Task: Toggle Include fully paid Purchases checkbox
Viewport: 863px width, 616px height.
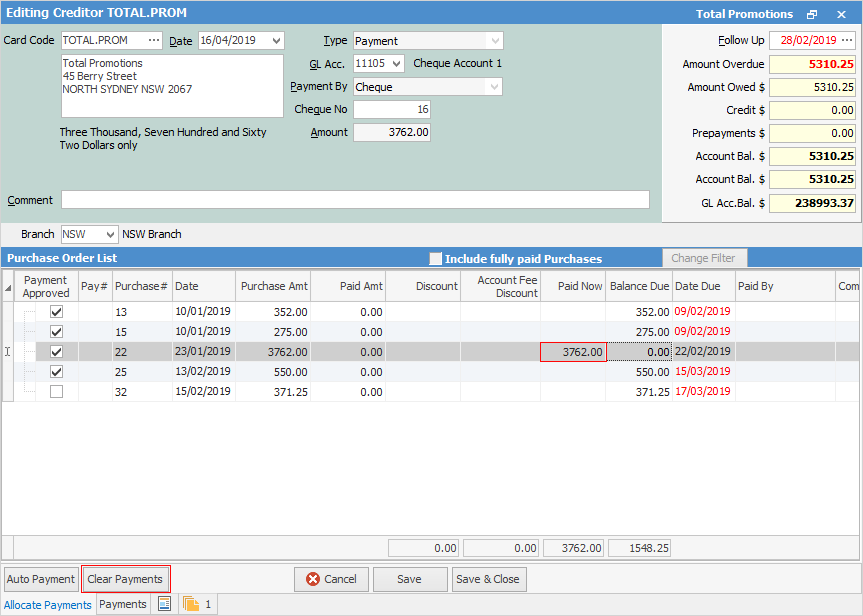Action: pyautogui.click(x=435, y=259)
